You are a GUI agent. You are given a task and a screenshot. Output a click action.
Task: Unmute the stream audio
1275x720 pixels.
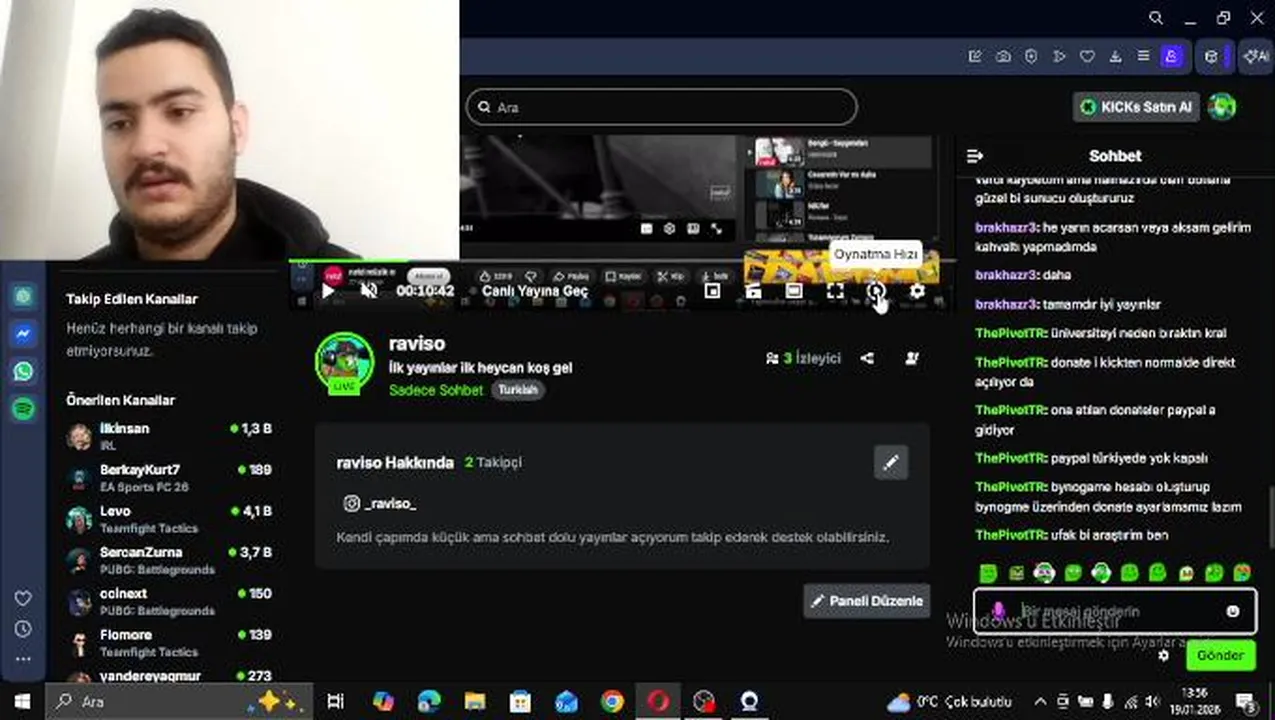369,291
